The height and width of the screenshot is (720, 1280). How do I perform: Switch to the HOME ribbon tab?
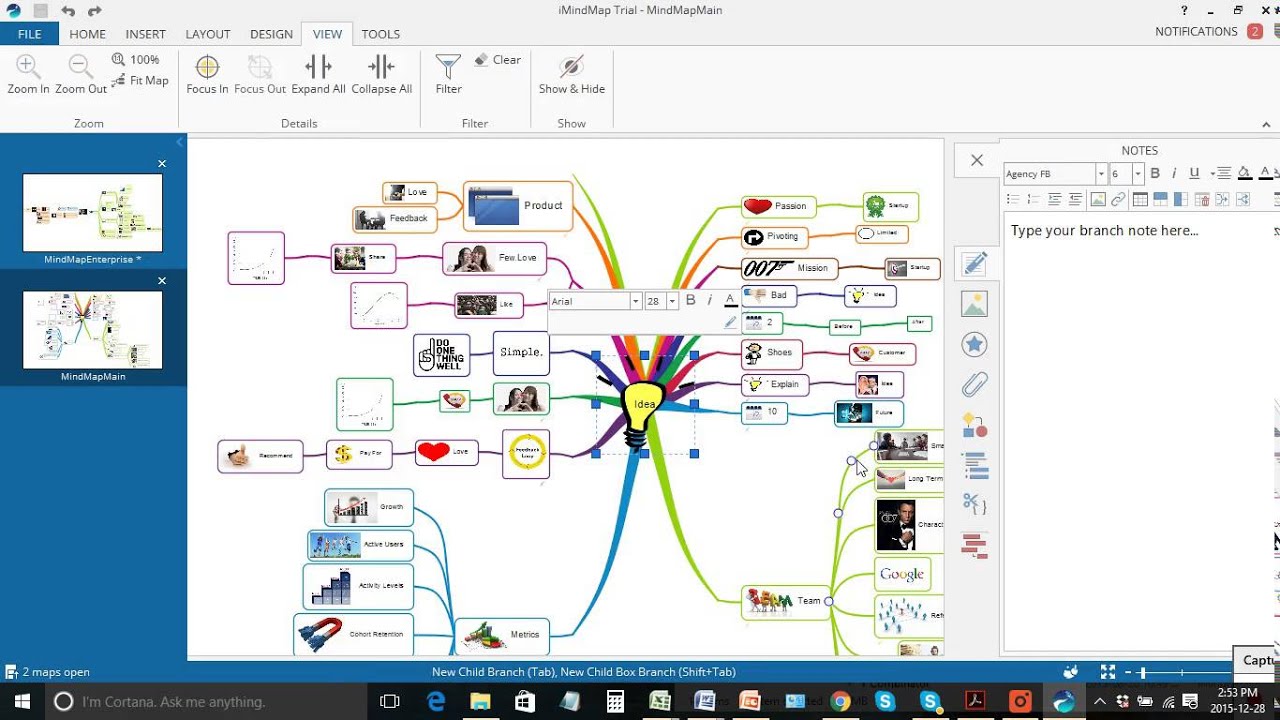point(87,34)
